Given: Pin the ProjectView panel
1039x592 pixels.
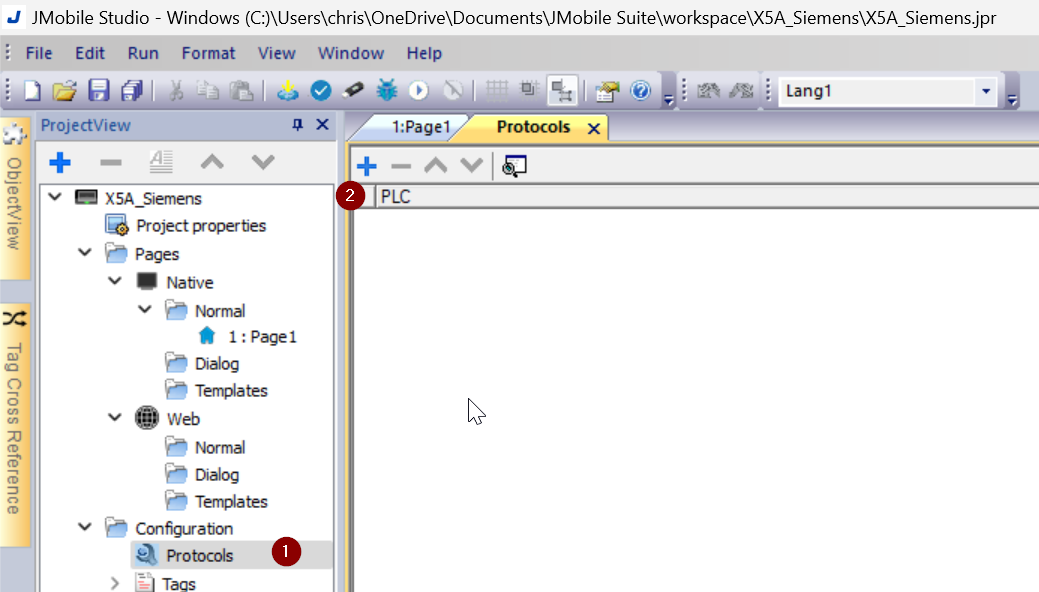Looking at the screenshot, I should pos(298,125).
